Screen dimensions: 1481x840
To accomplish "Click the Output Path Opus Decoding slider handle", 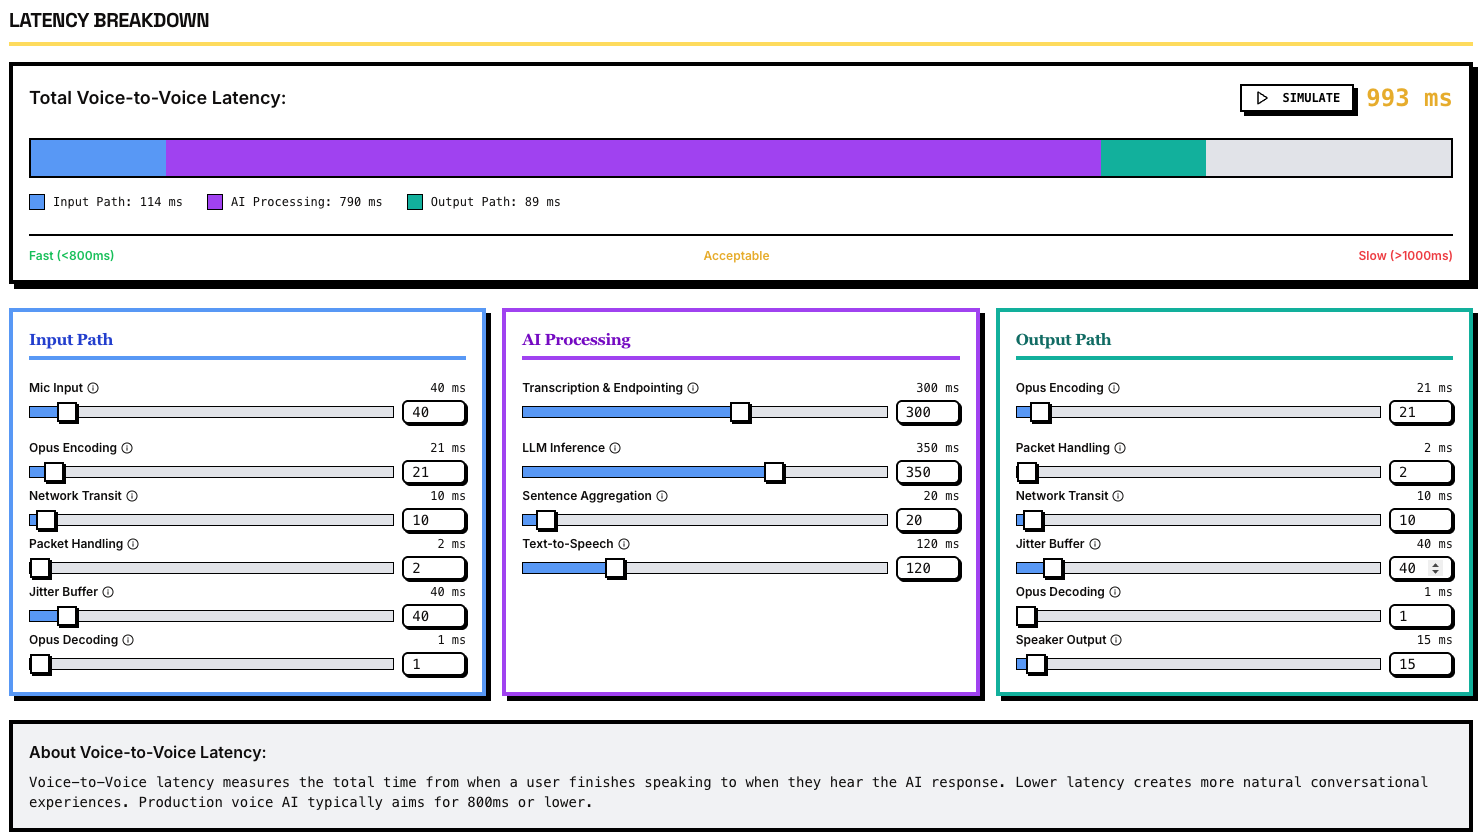I will click(x=1026, y=616).
